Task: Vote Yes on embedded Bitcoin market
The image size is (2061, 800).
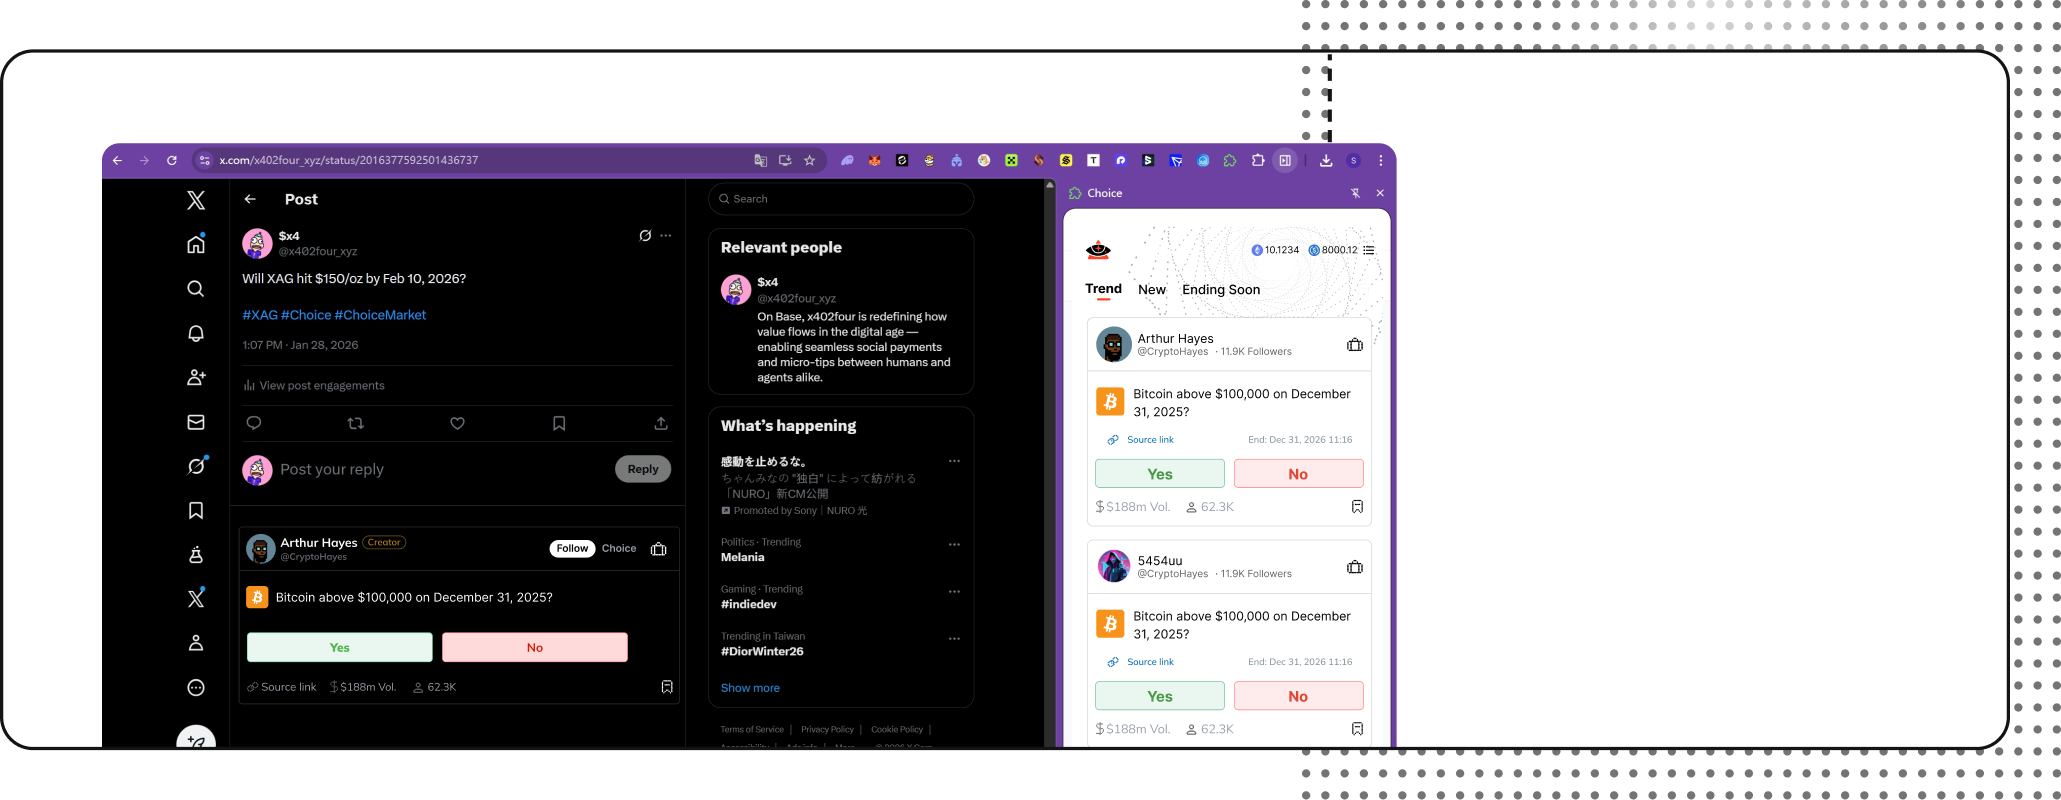Action: (x=340, y=648)
